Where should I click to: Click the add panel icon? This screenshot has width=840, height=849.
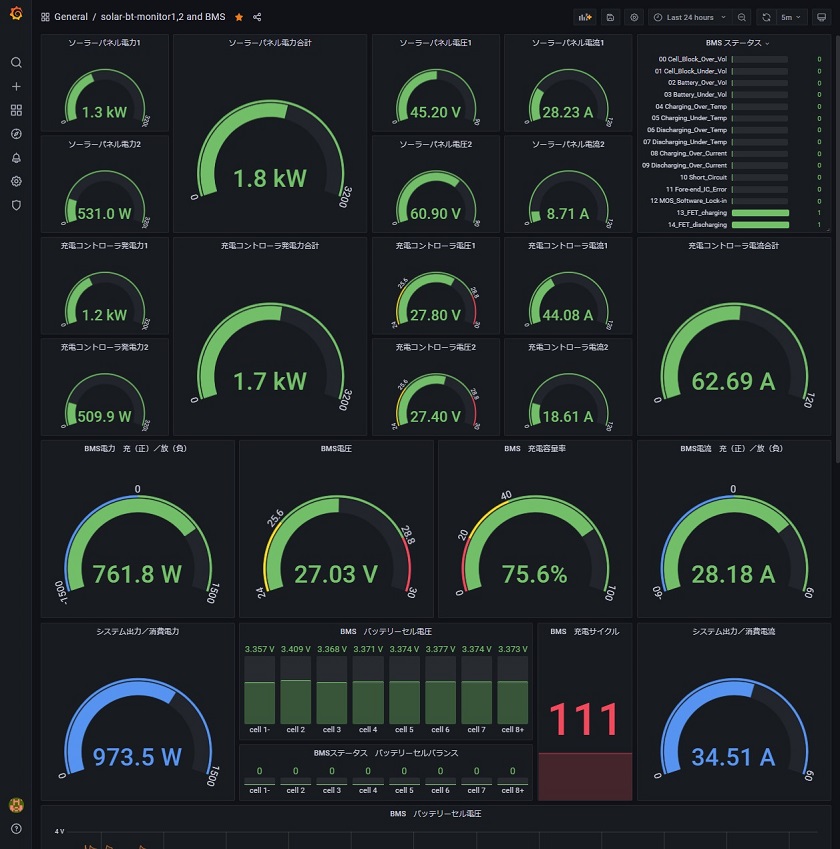pos(585,17)
